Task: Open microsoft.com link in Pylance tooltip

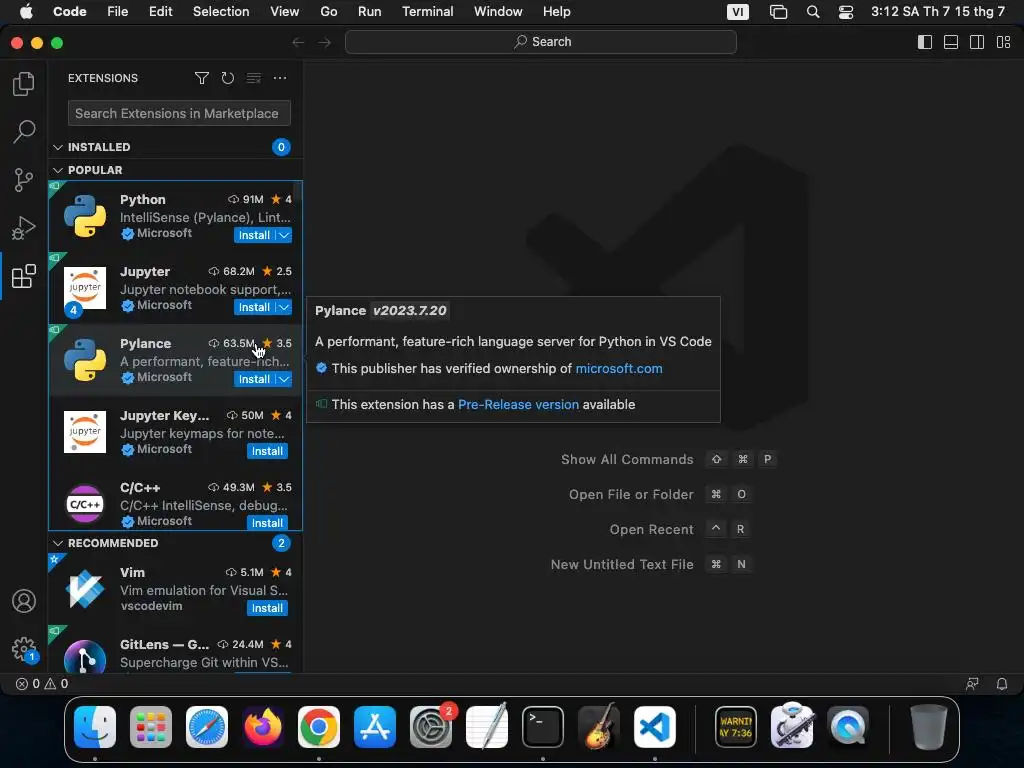Action: click(618, 368)
